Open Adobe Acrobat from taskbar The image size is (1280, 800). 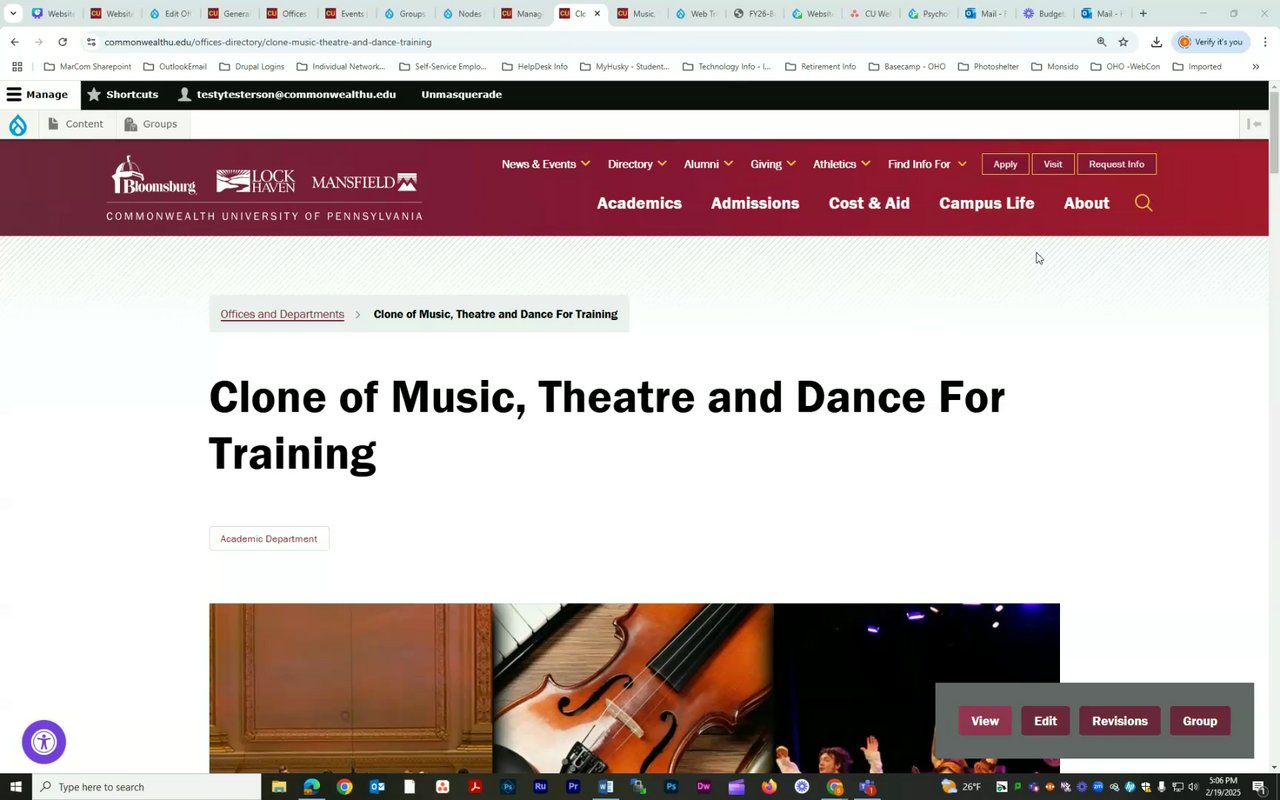tap(475, 787)
